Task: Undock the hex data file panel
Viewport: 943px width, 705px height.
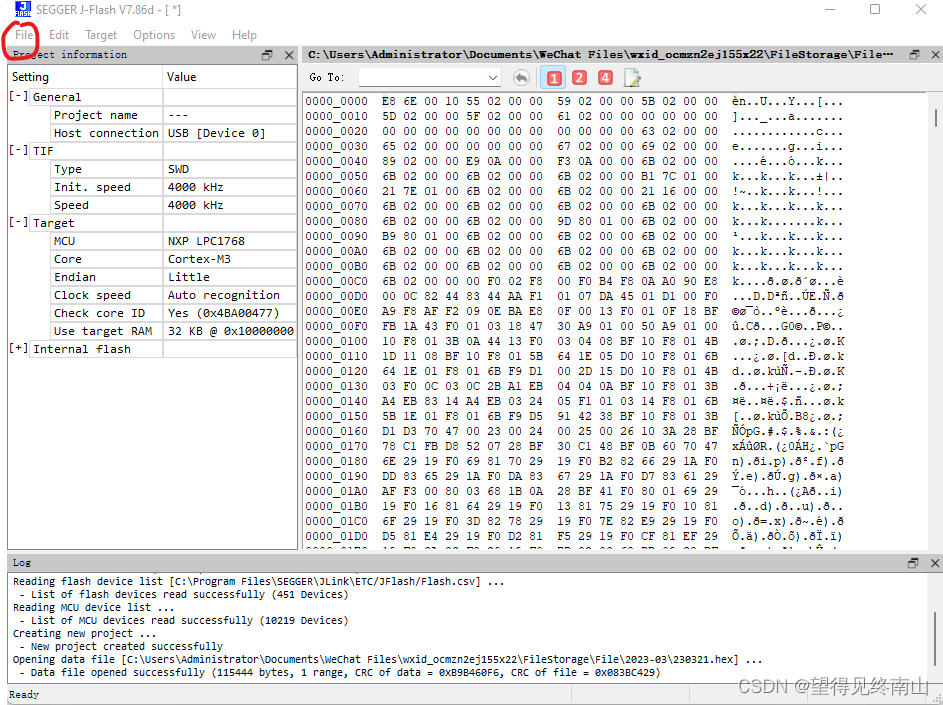Action: click(914, 55)
